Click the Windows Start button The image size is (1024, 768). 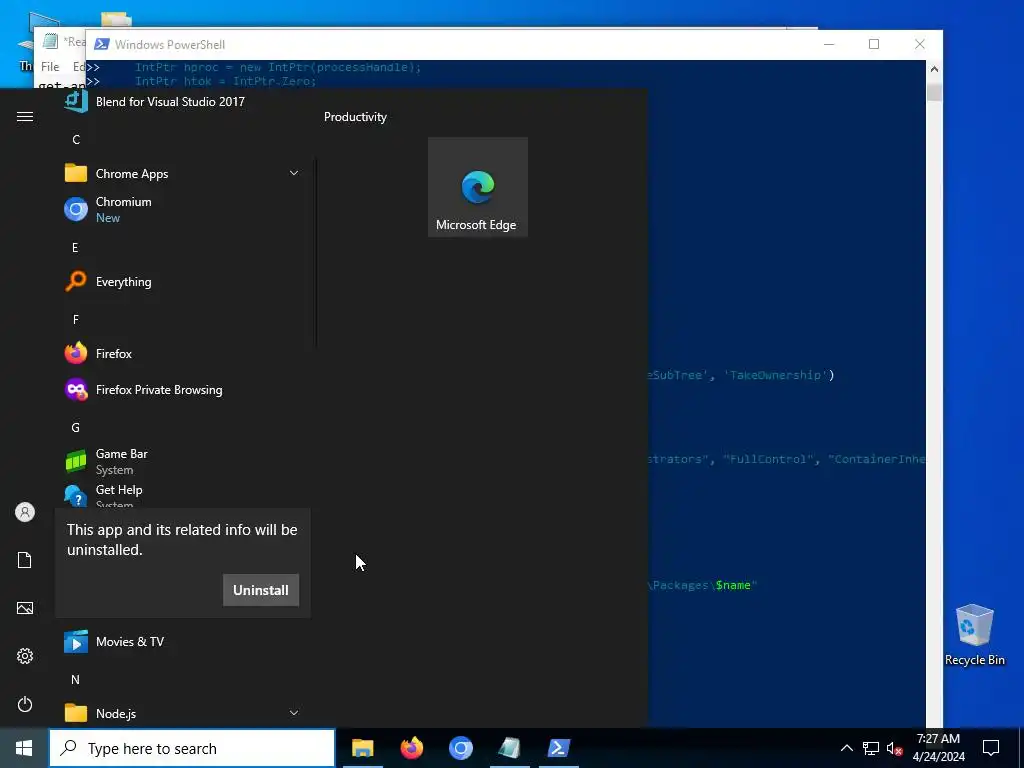(24, 748)
